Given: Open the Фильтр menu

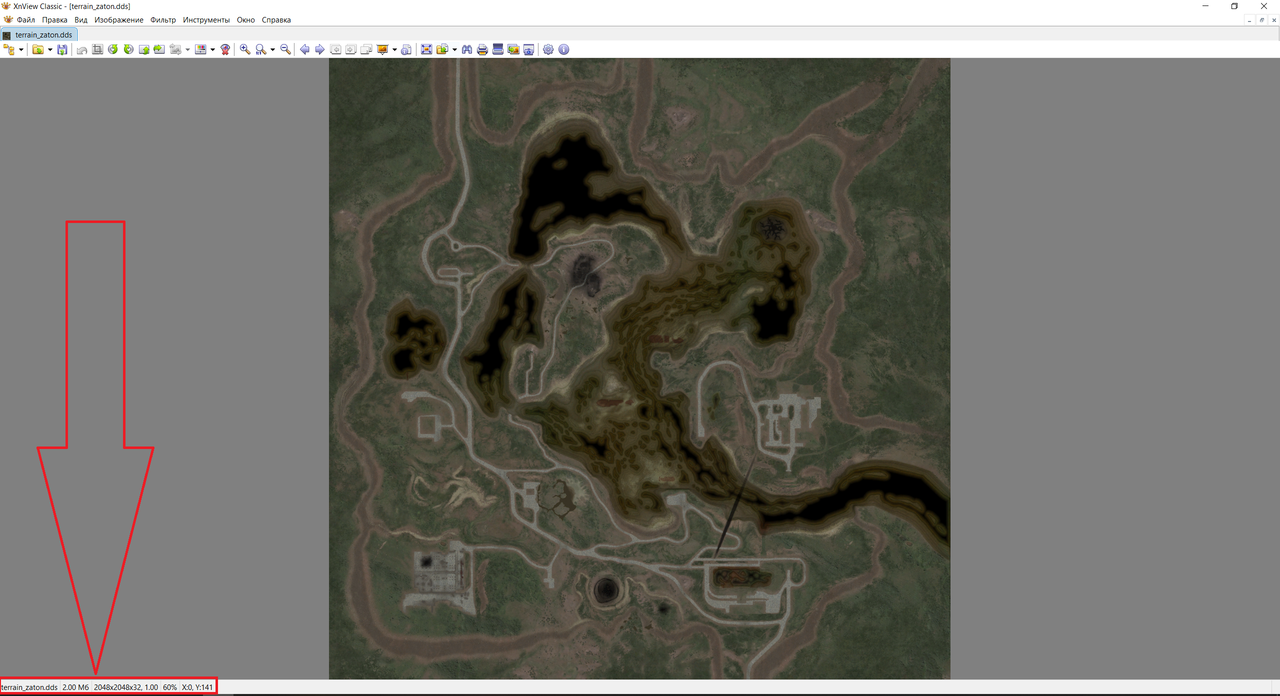Looking at the screenshot, I should (163, 20).
